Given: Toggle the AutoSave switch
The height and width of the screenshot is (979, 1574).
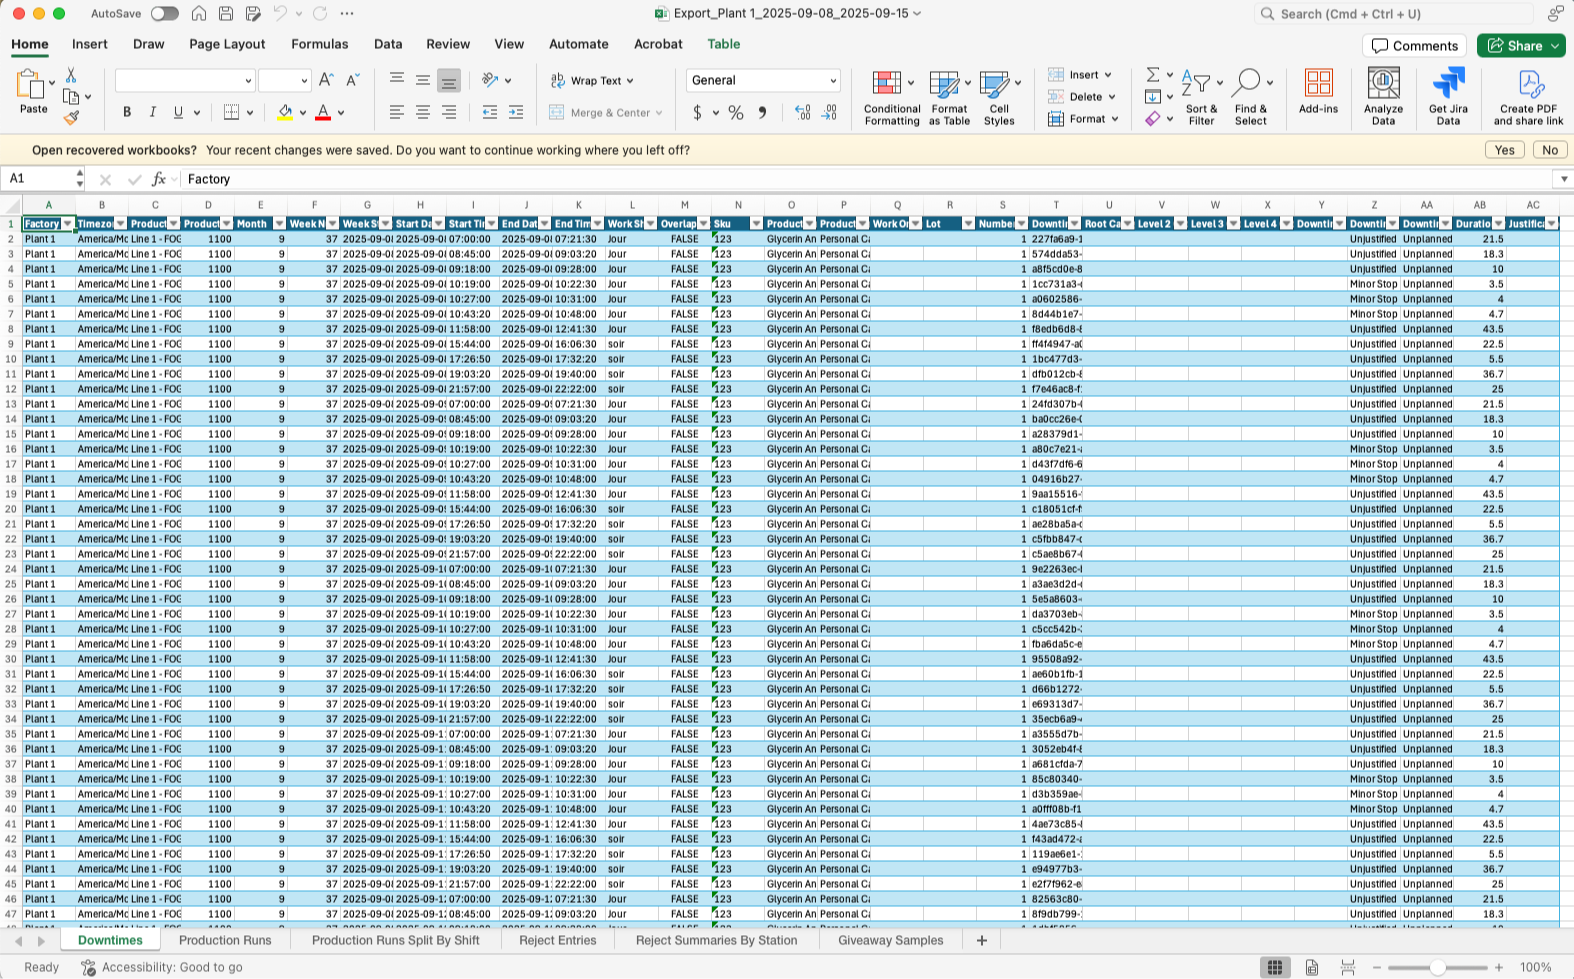Looking at the screenshot, I should pyautogui.click(x=165, y=14).
